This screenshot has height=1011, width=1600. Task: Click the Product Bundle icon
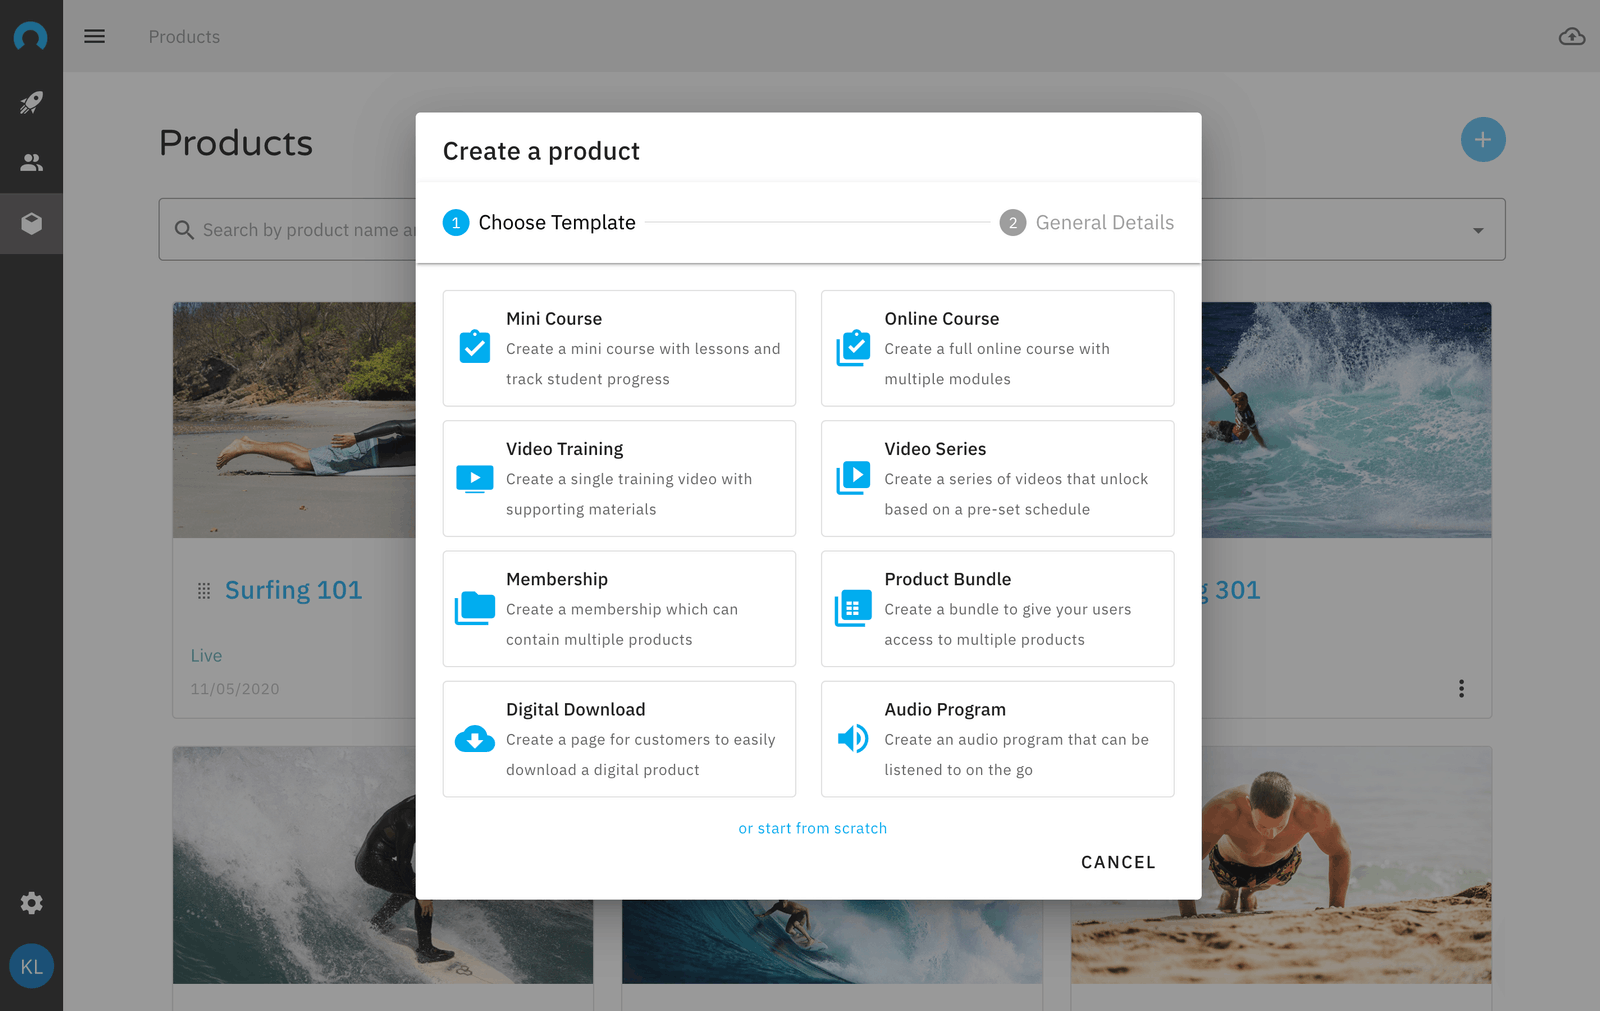coord(852,608)
